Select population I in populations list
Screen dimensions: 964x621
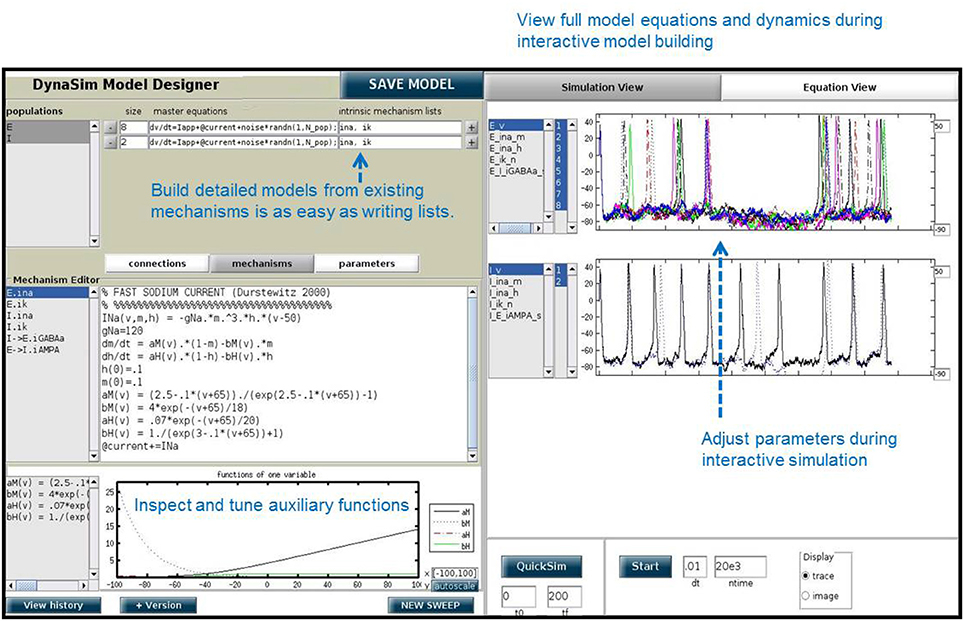(47, 138)
